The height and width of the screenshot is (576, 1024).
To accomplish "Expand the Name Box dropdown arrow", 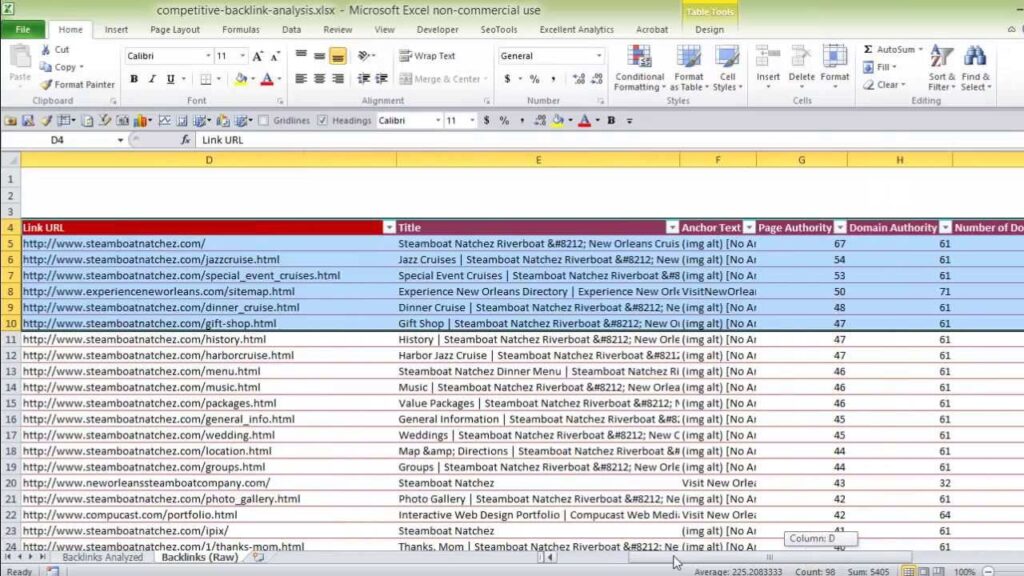I will 120,140.
